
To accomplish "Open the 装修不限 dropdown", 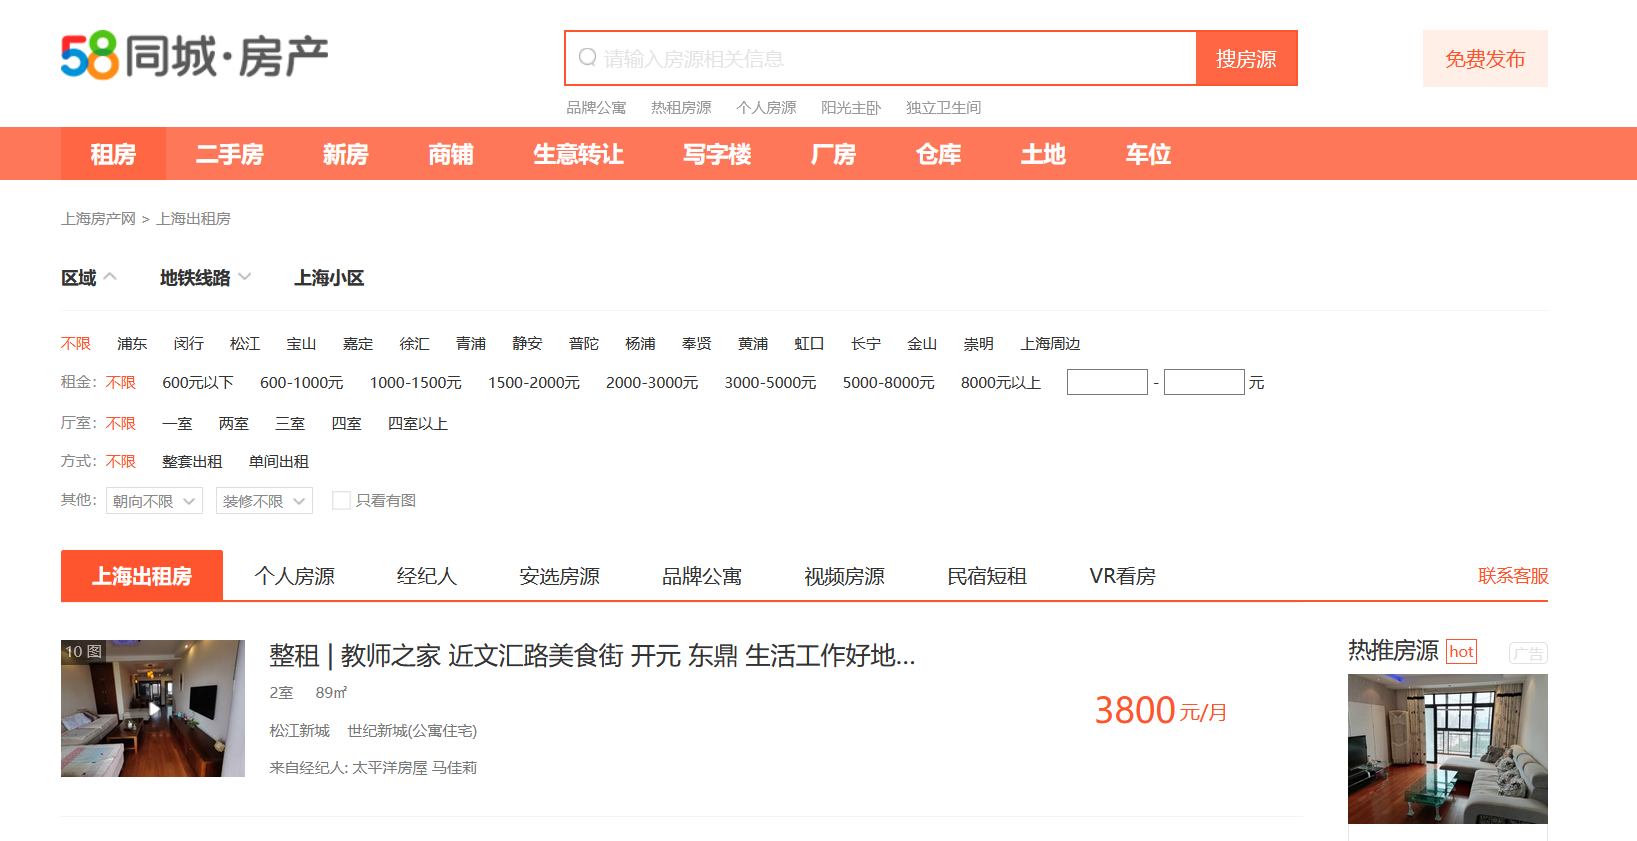I will 264,501.
